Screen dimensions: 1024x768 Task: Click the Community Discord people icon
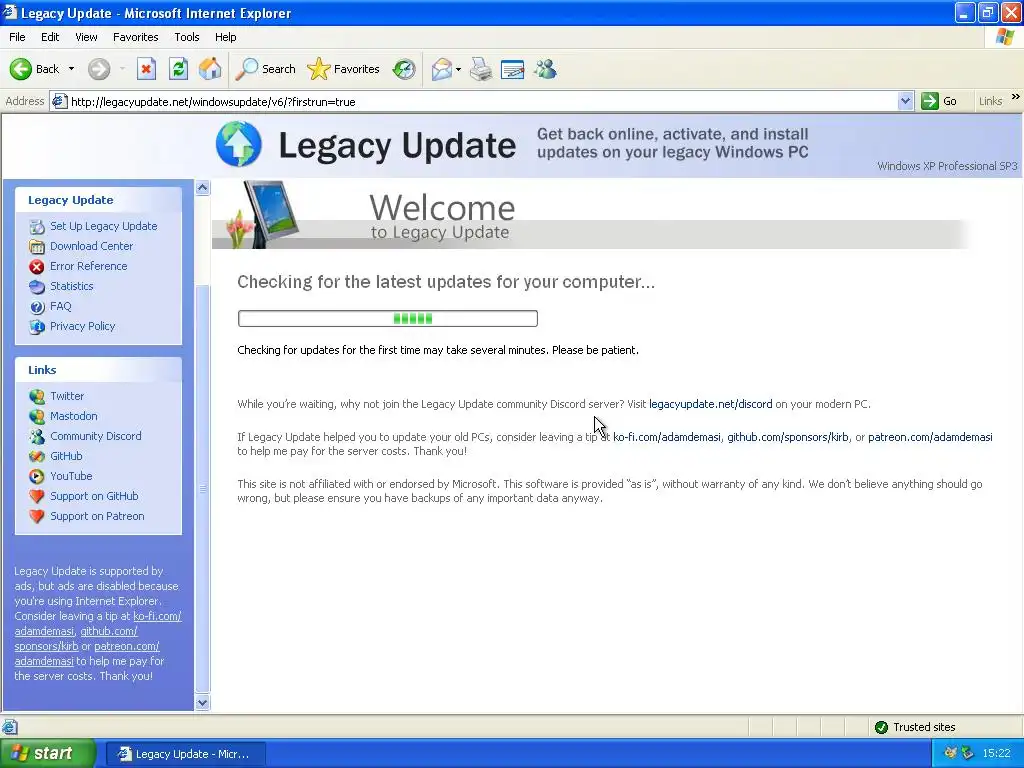click(37, 436)
